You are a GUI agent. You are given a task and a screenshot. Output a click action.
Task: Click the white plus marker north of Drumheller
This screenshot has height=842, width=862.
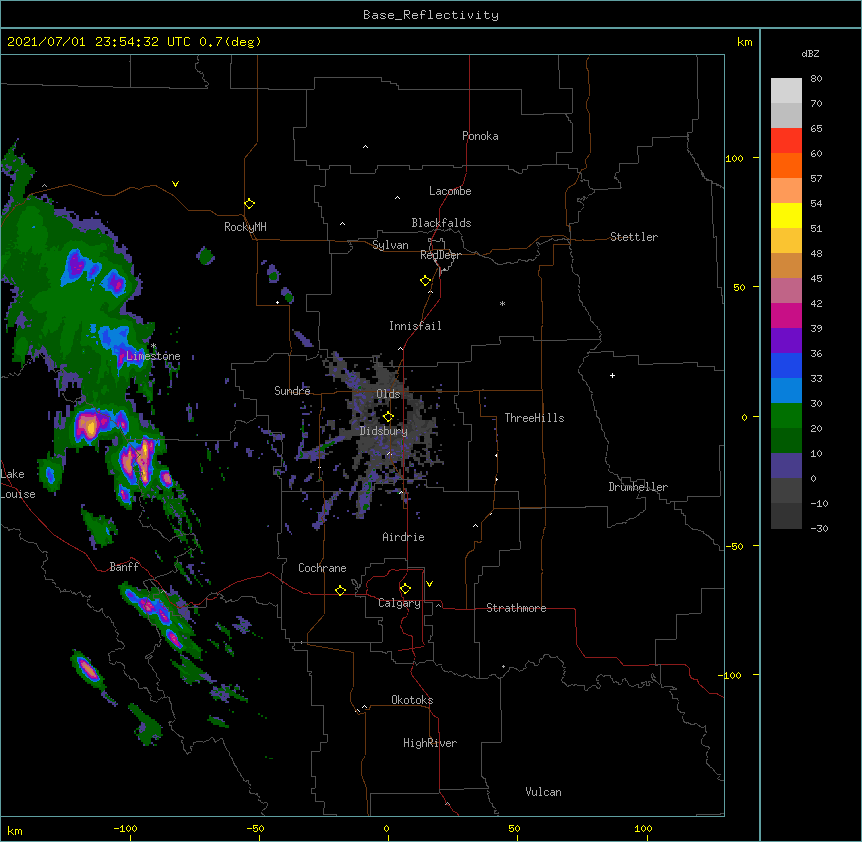tap(612, 375)
